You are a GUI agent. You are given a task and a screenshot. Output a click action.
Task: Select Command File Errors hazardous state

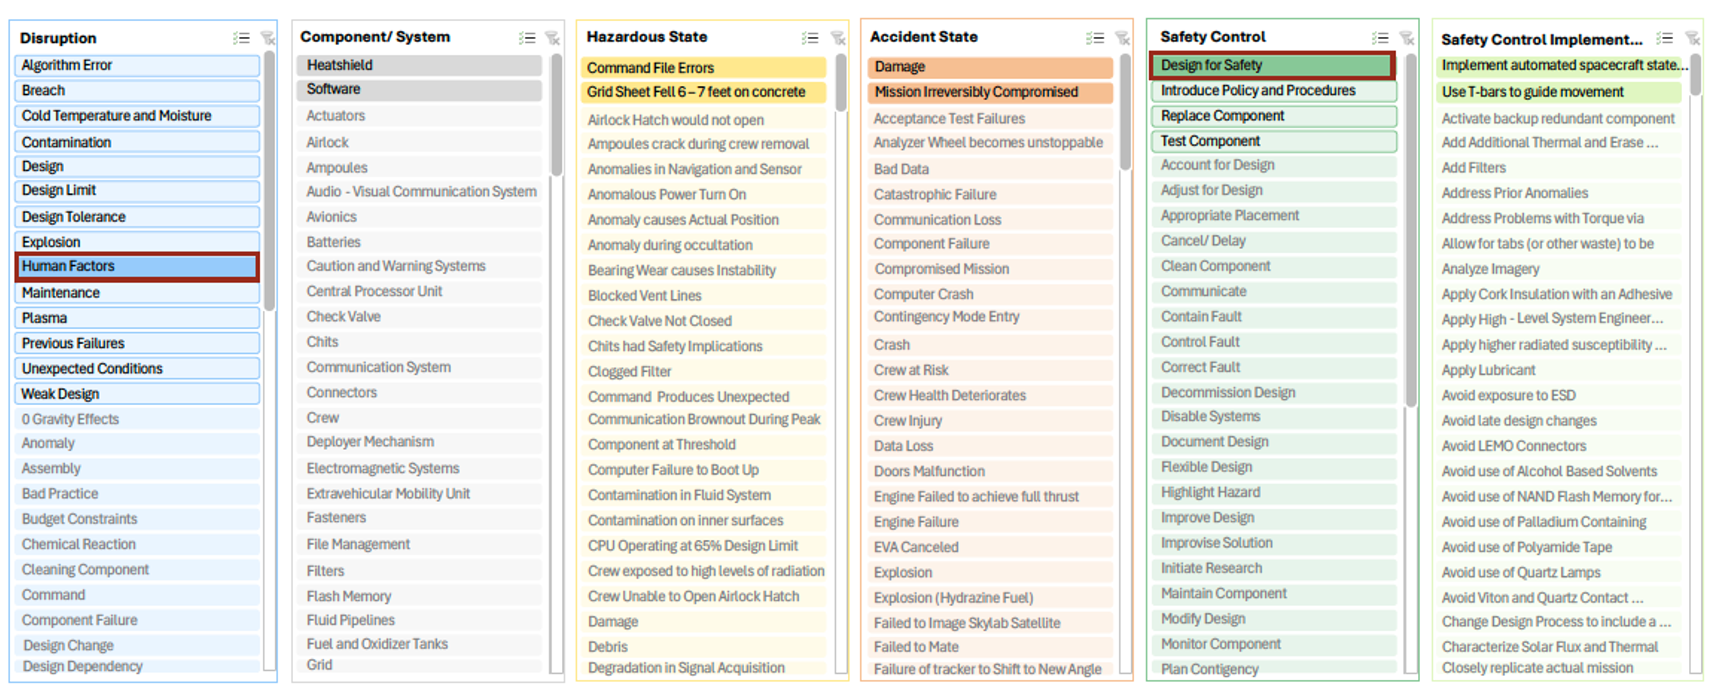[x=704, y=68]
